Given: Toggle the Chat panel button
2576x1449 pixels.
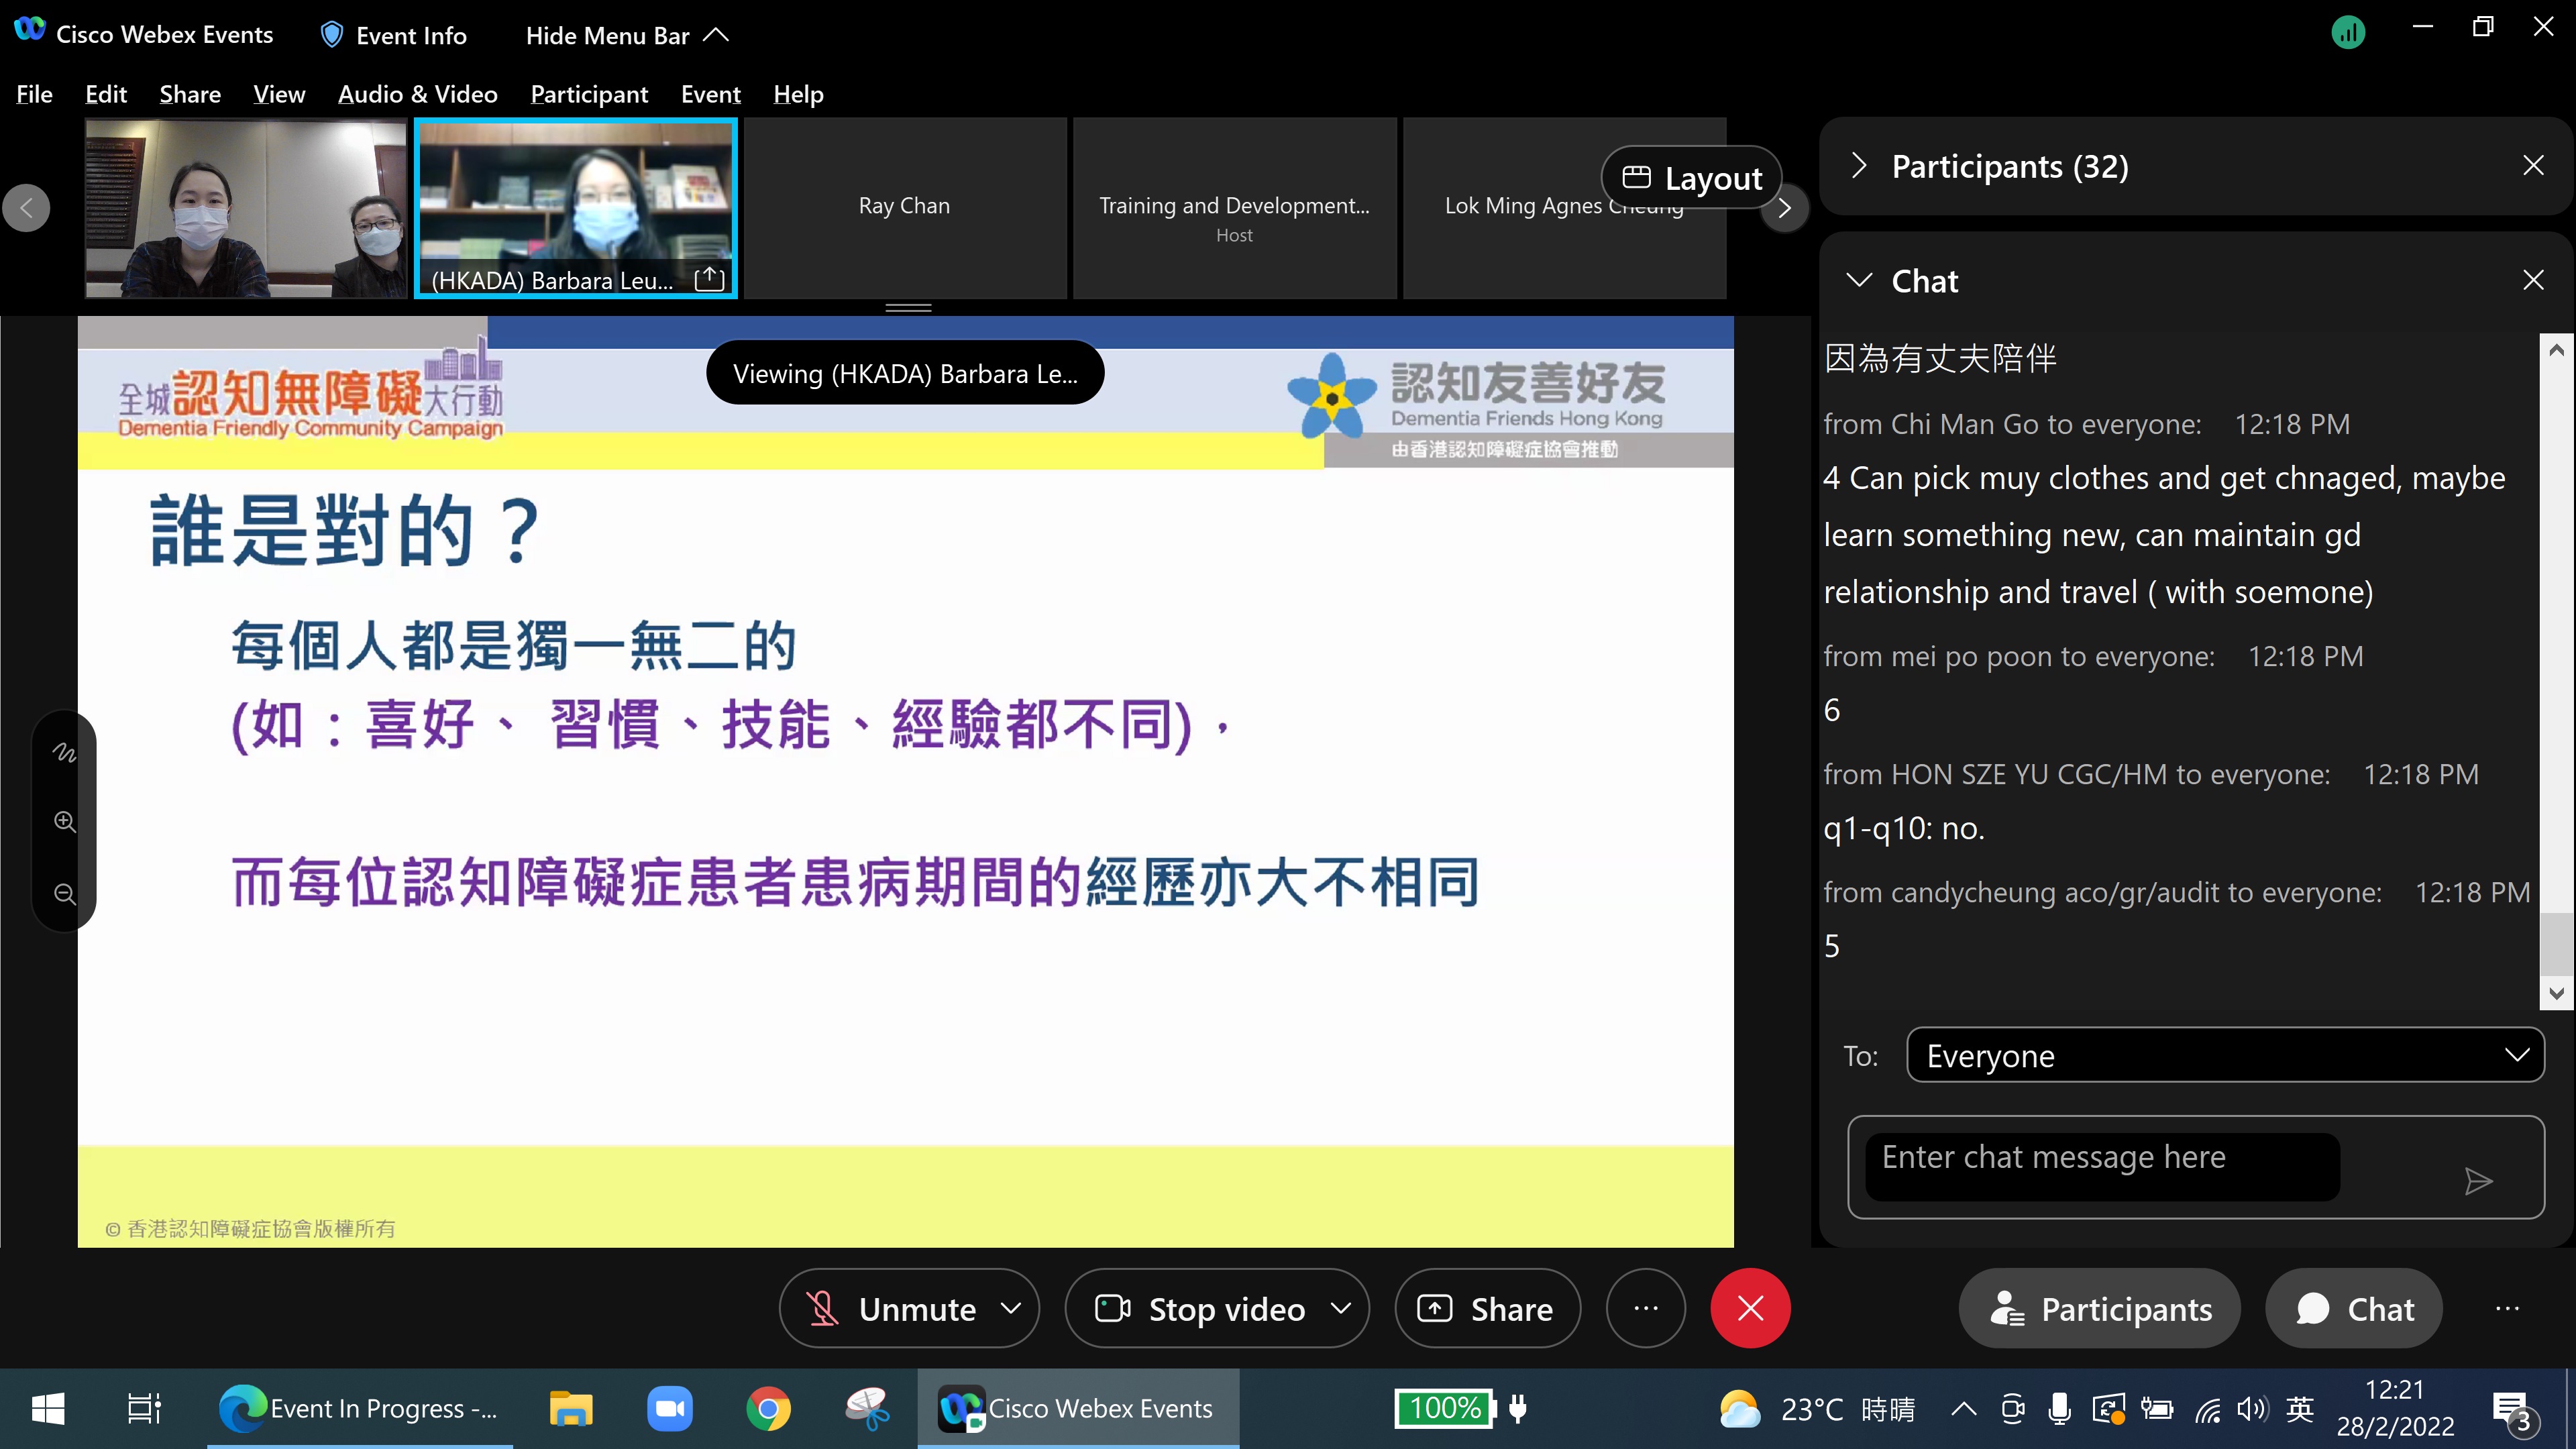Looking at the screenshot, I should [2354, 1308].
